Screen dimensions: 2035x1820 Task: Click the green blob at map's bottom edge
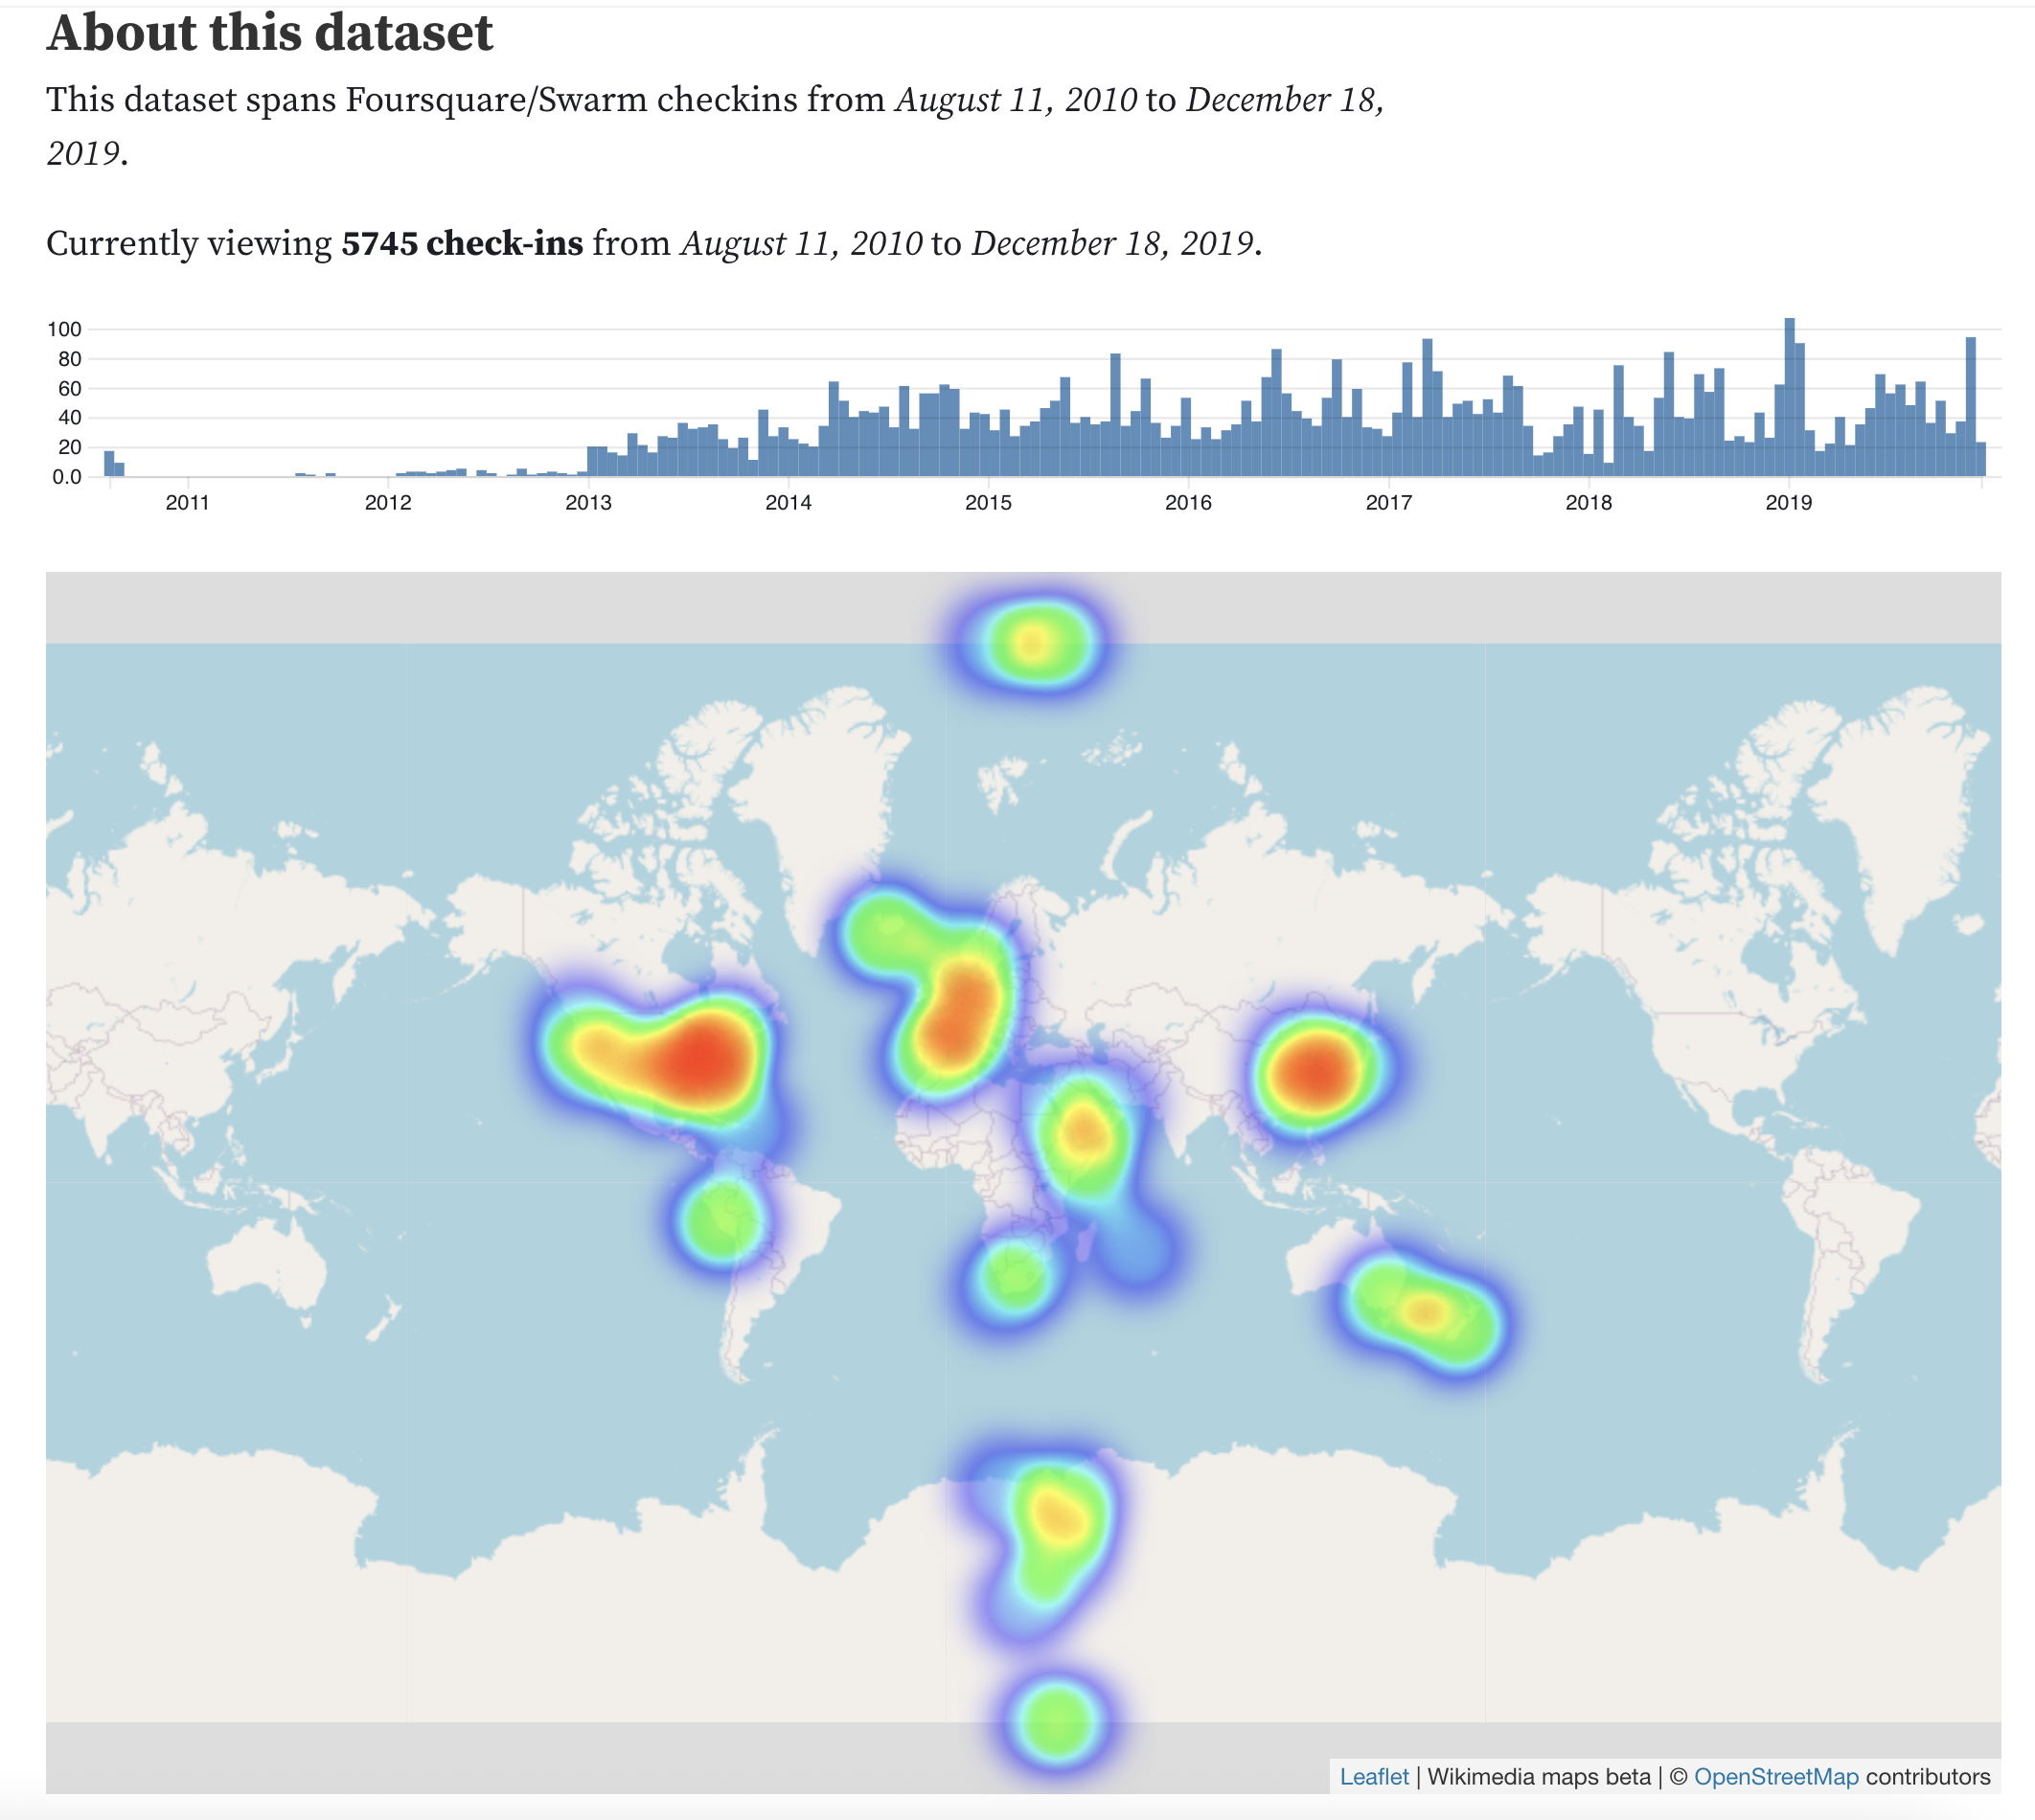[1057, 1720]
